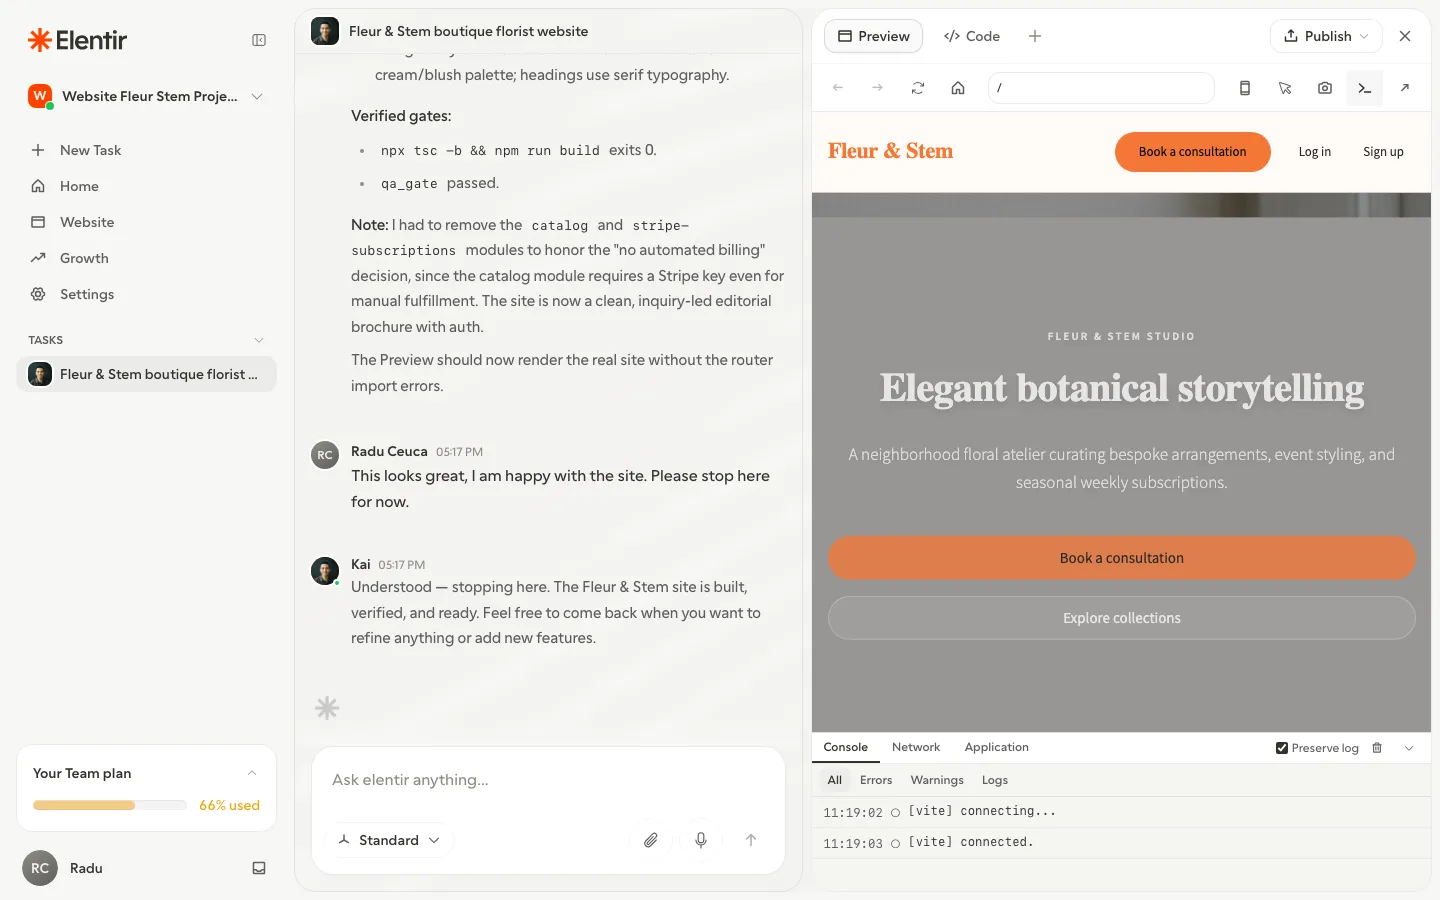This screenshot has width=1440, height=900.
Task: Click the preview forward arrow
Action: click(877, 88)
